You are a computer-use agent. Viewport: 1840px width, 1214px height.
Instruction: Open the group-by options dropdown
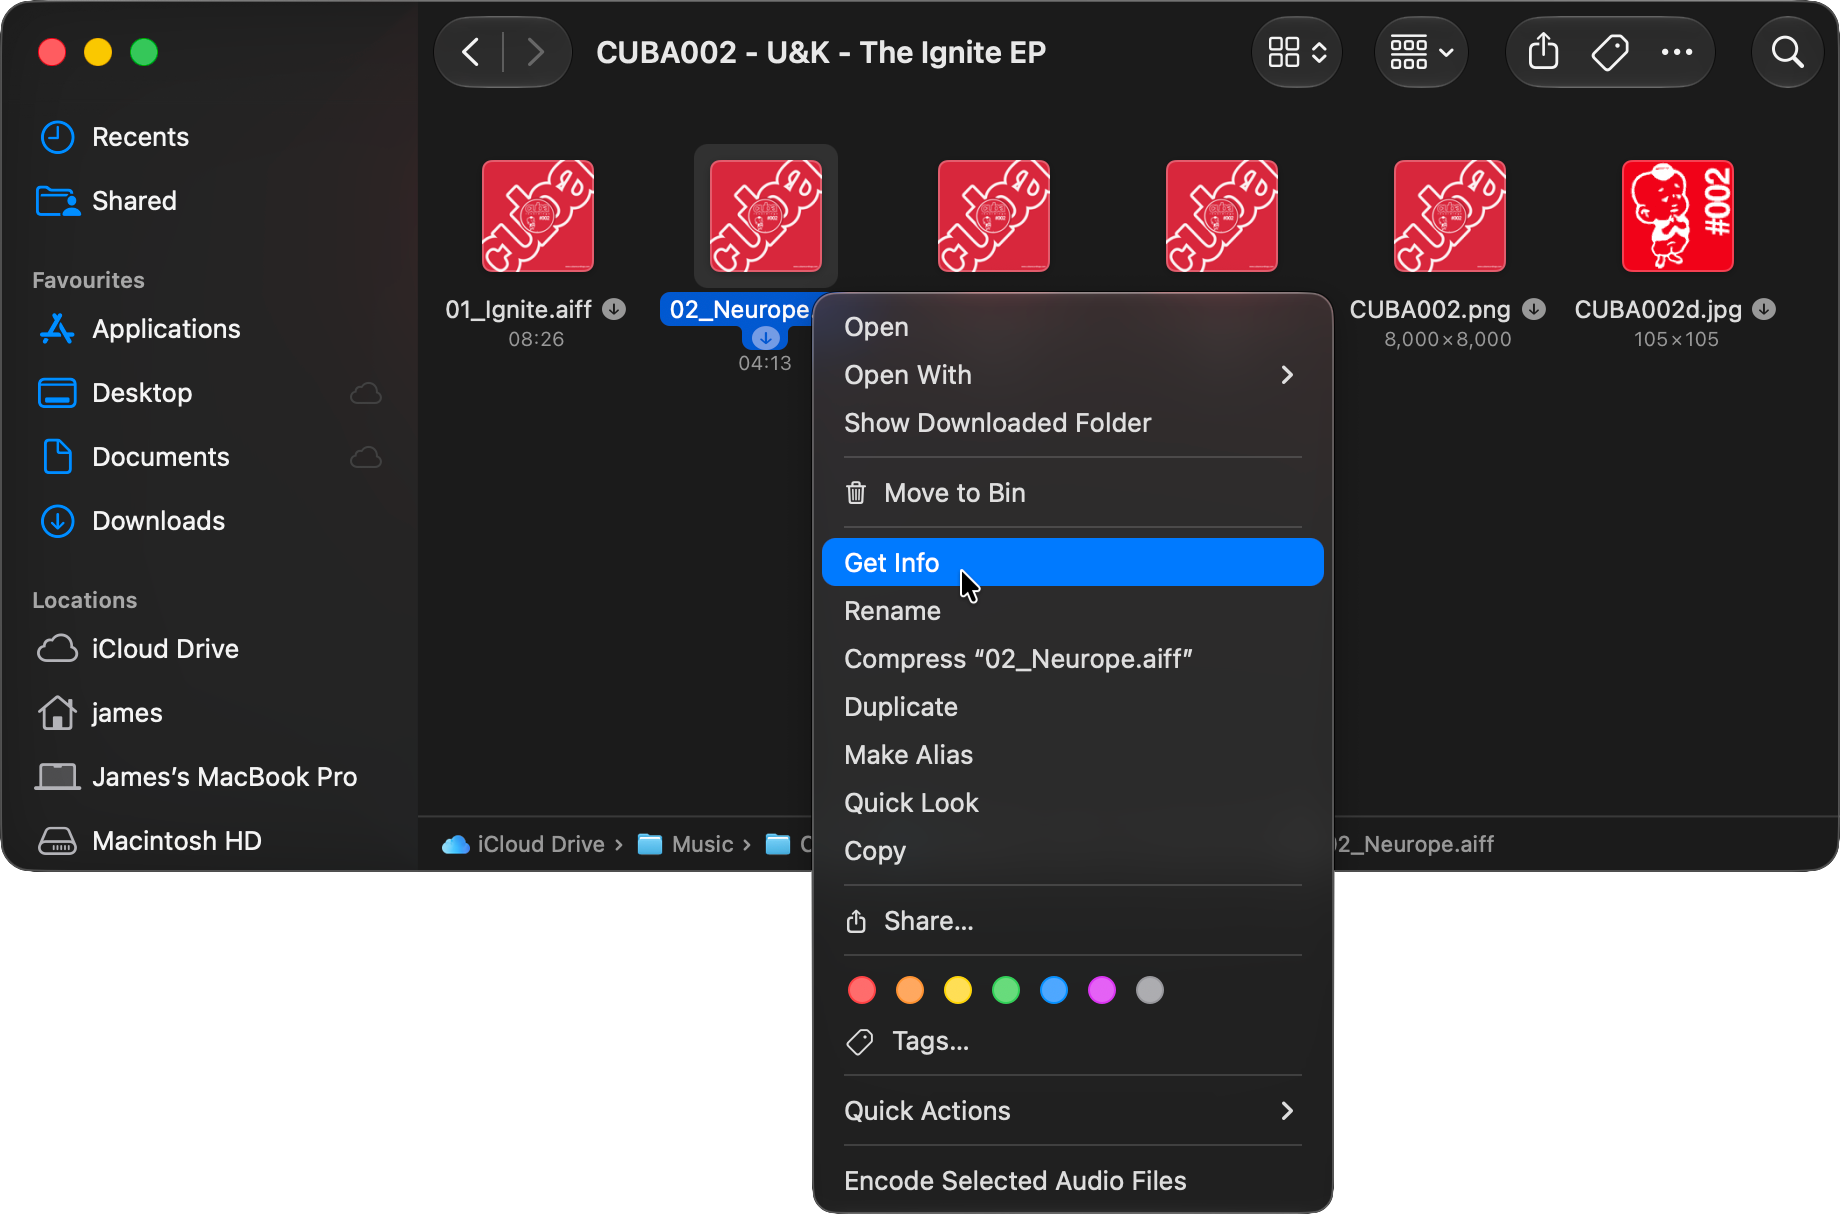[x=1421, y=52]
